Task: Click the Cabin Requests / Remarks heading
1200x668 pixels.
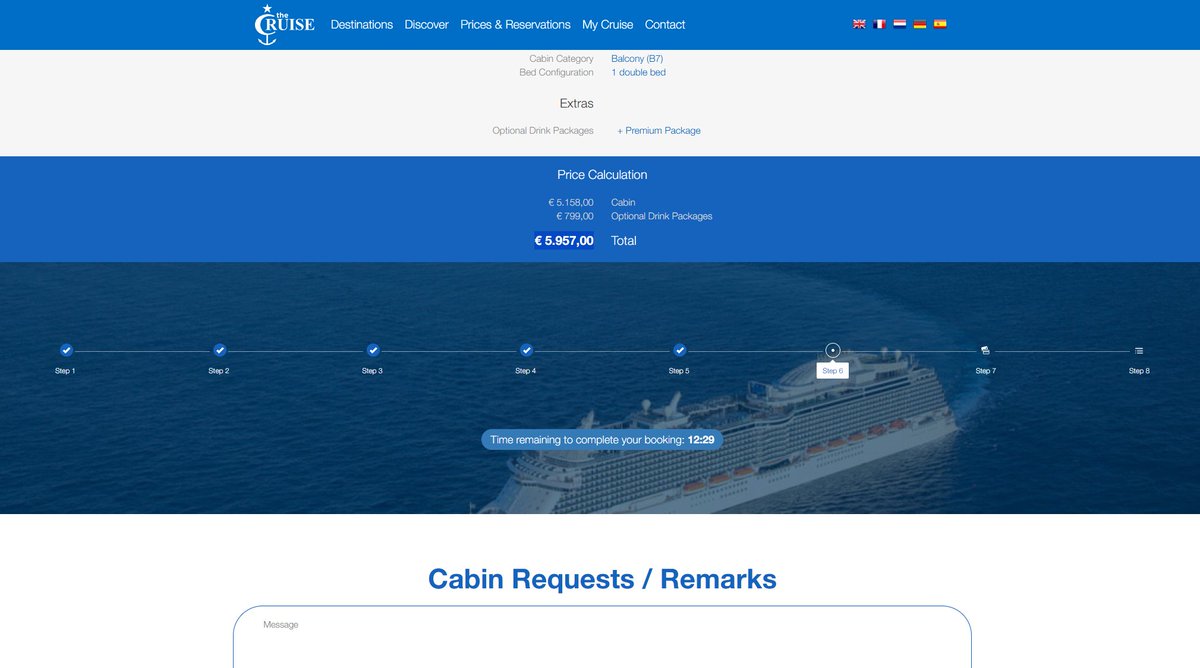Action: pos(602,579)
